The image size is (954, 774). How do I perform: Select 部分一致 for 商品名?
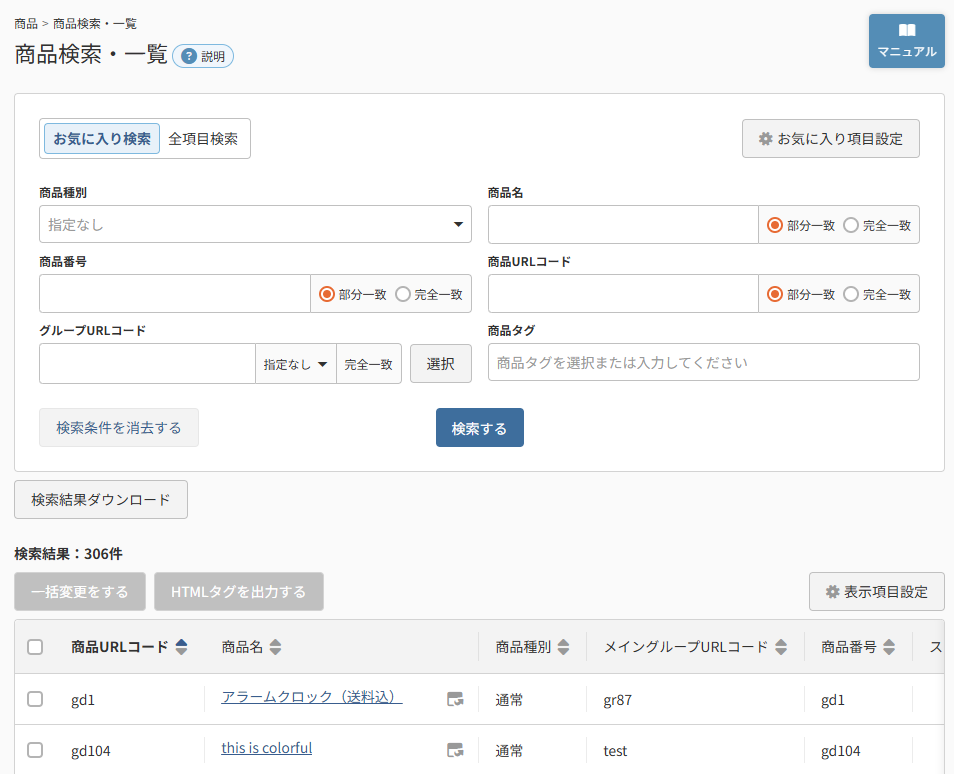775,225
